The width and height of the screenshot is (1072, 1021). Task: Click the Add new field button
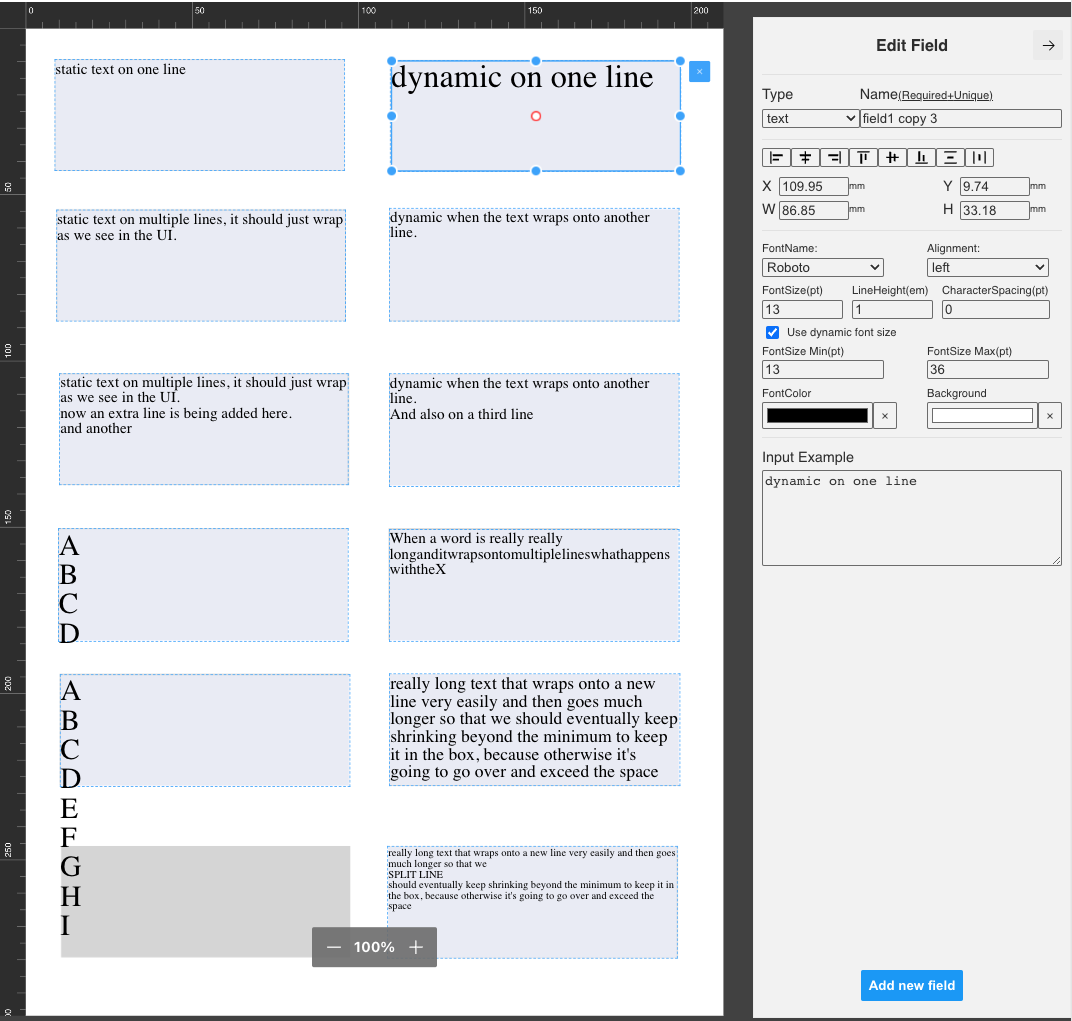(x=911, y=985)
